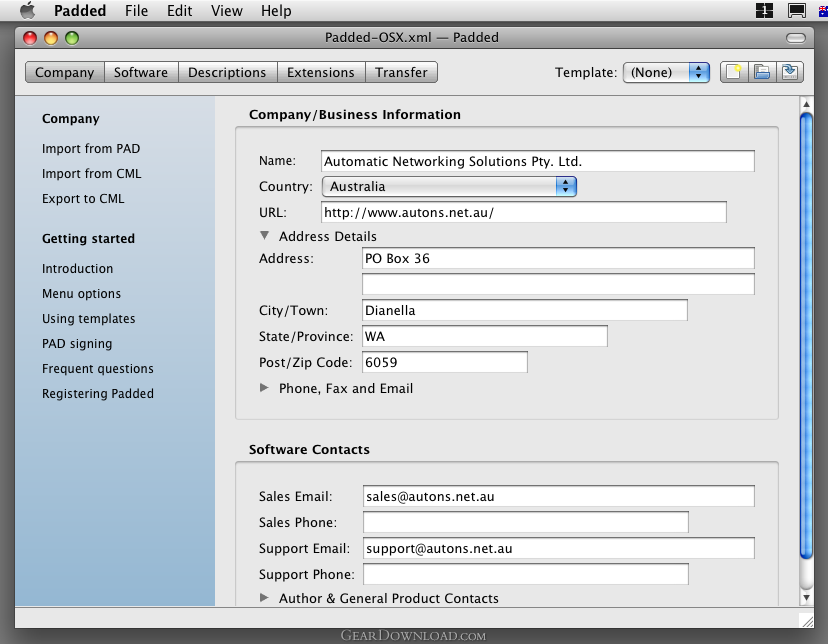Click the Support Email field
Screen dimensions: 828x644
tap(559, 548)
